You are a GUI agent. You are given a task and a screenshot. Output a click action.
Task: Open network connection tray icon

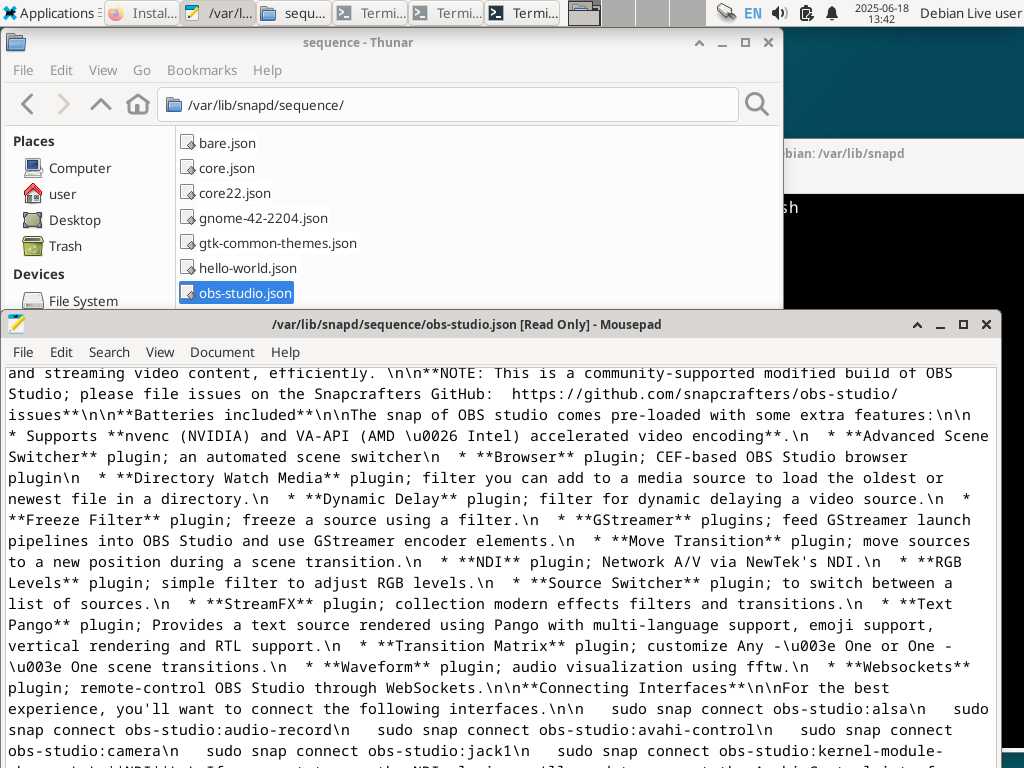coord(726,12)
